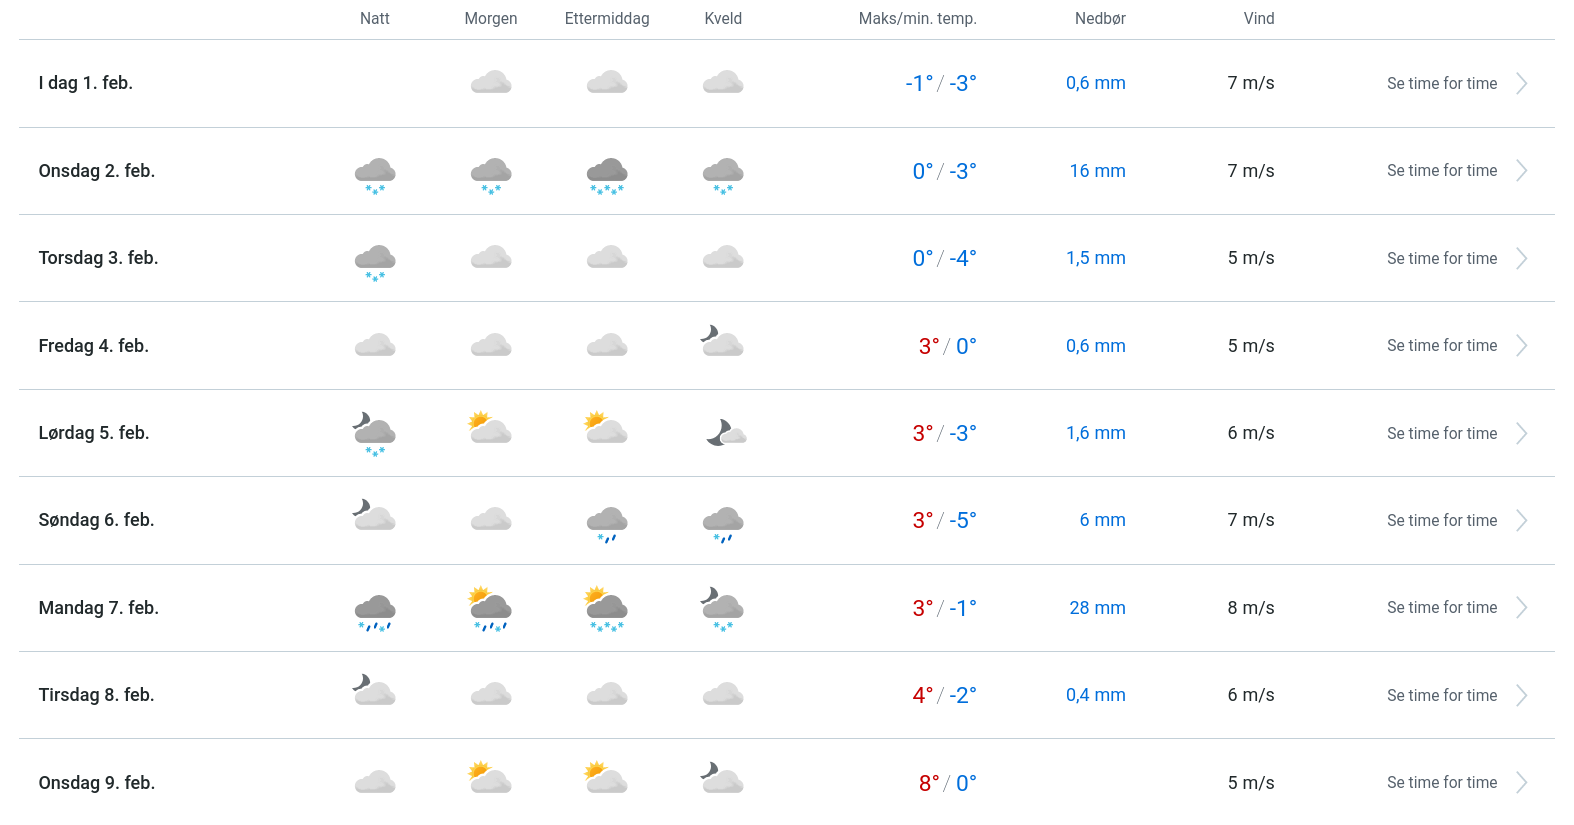
Task: Select the Lørdag 5. feb. day label
Action: point(94,433)
